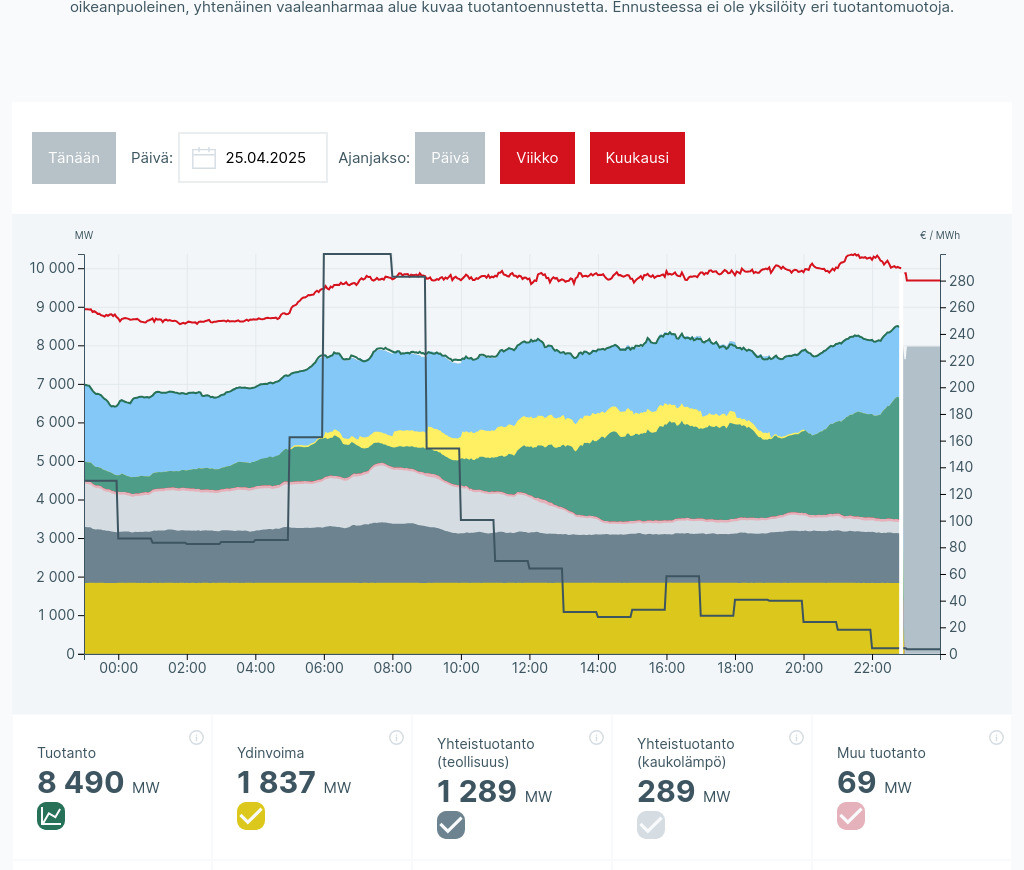The width and height of the screenshot is (1024, 870).
Task: Toggle Yhteistuotanto (teollisuus) checkbox
Action: point(451,825)
